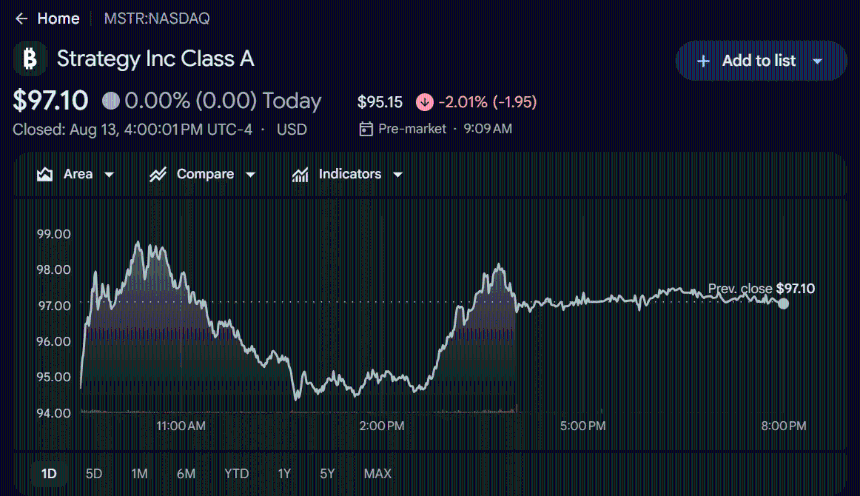
Task: Click the Area chart type icon
Action: coord(44,174)
